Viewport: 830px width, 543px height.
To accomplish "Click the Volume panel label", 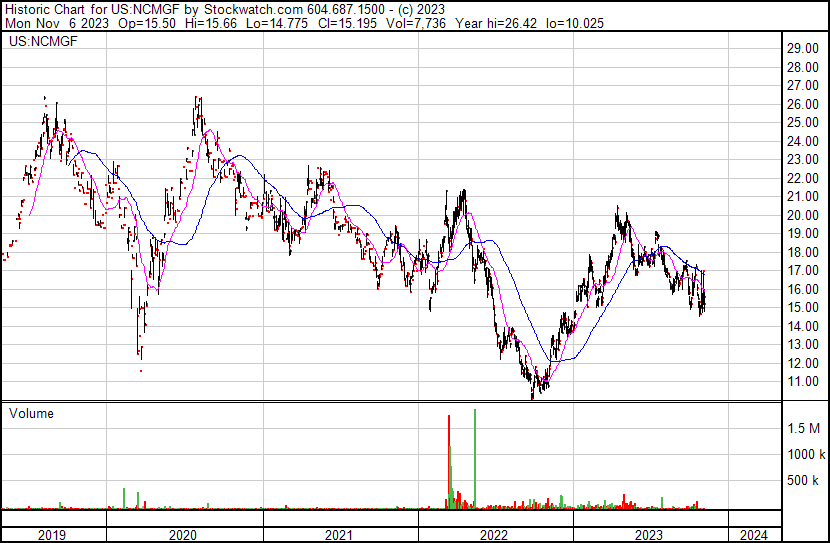I will click(x=31, y=413).
